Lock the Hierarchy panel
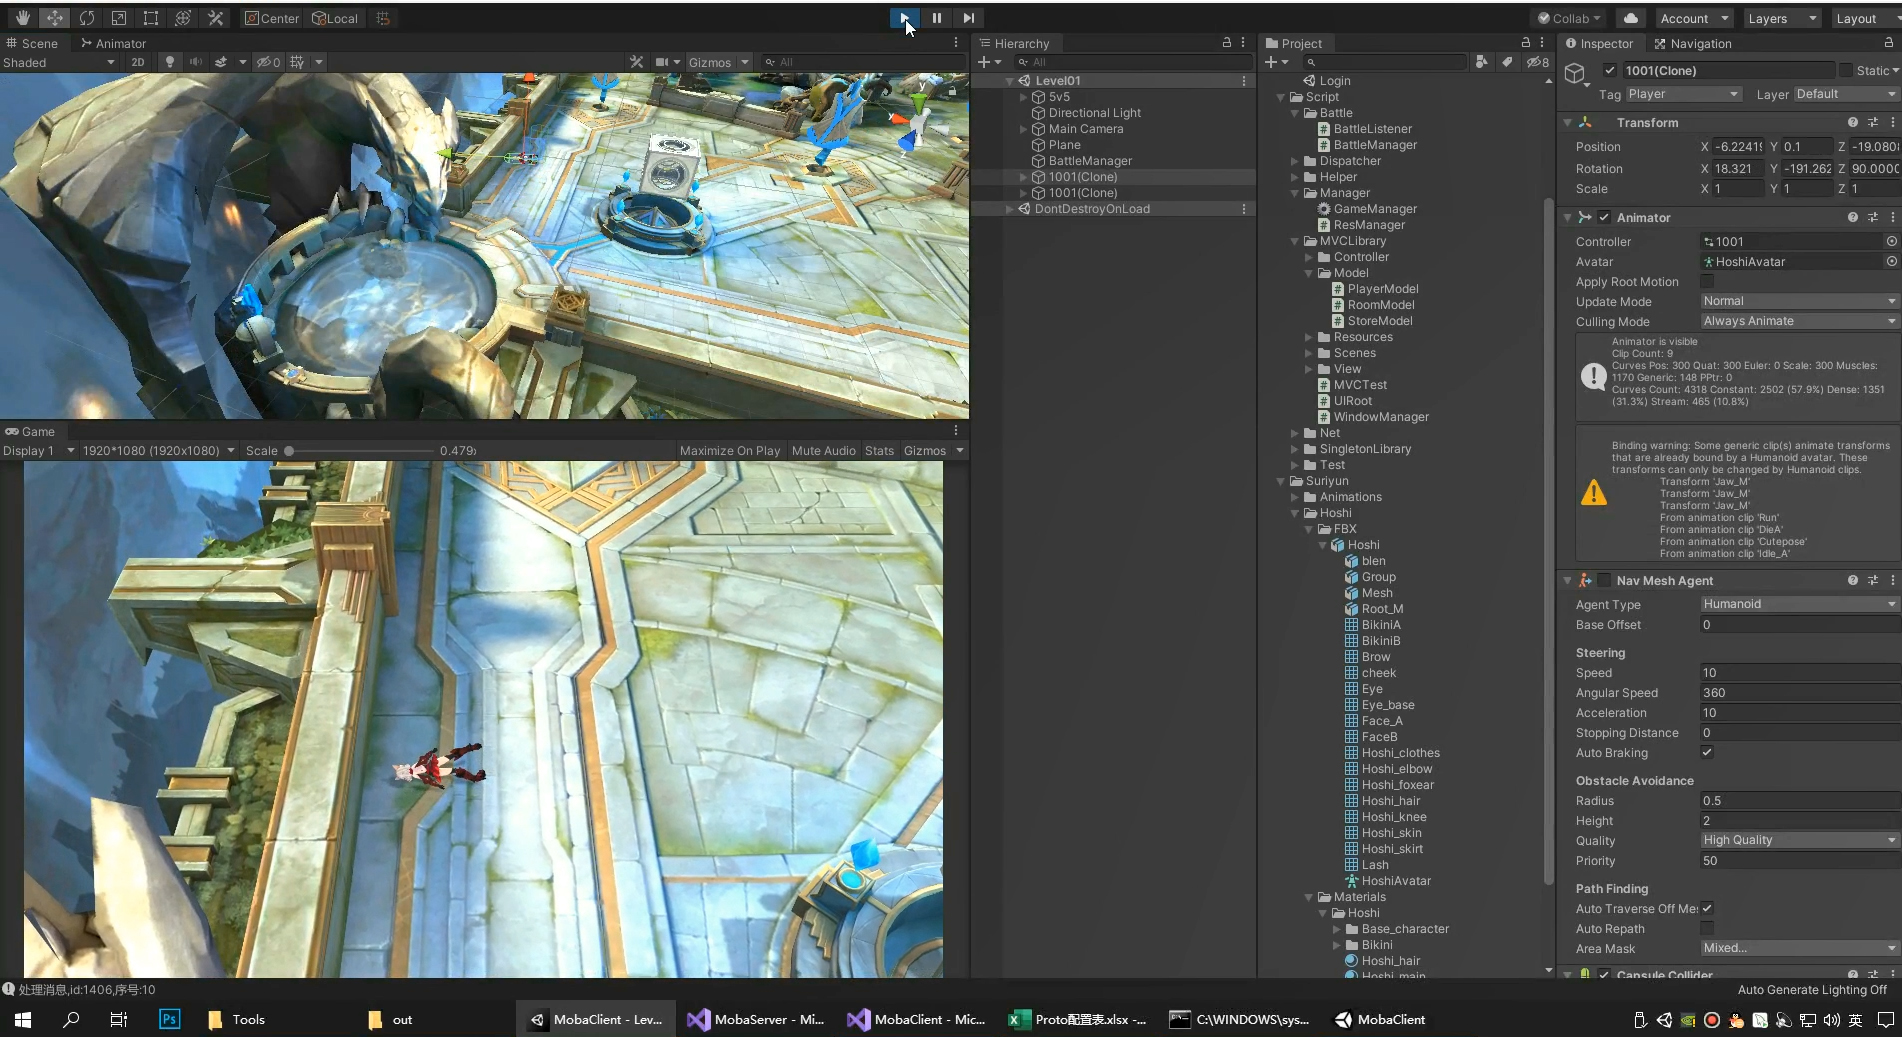This screenshot has width=1902, height=1037. [1226, 43]
